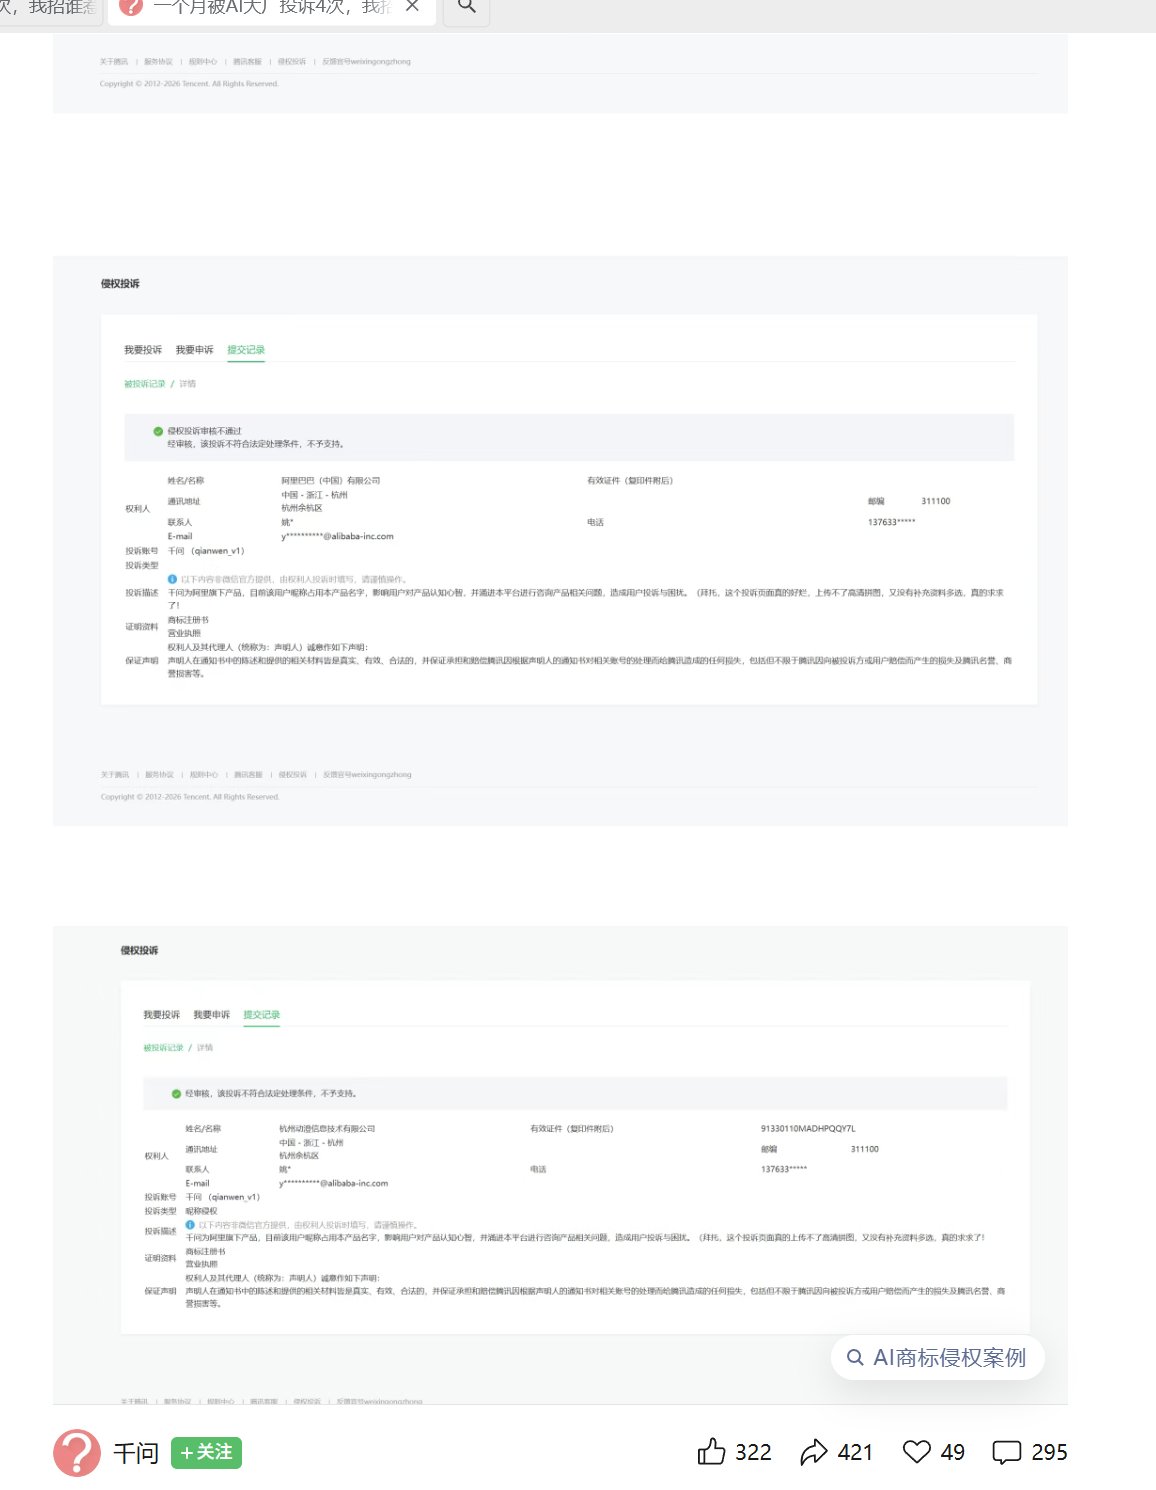Switch to the leftmost partially visible browser tab

(50, 8)
